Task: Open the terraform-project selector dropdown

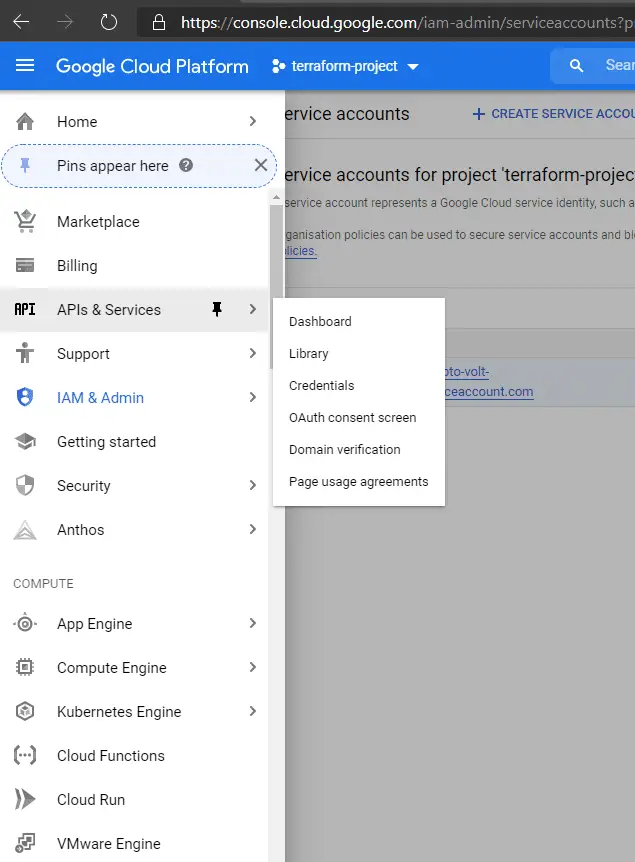Action: (345, 67)
